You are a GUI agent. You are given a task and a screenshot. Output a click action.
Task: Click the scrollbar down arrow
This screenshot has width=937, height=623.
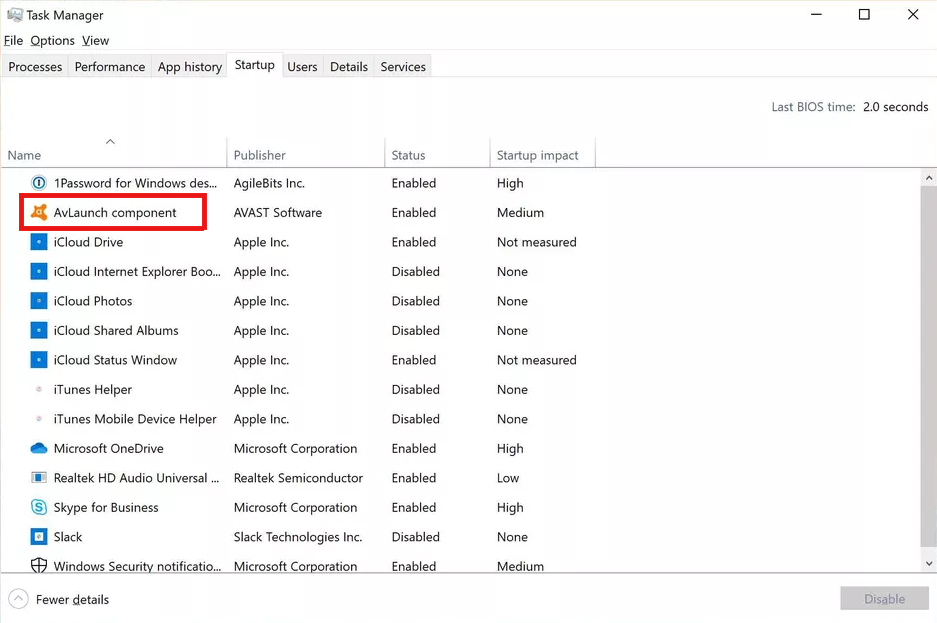pyautogui.click(x=929, y=563)
